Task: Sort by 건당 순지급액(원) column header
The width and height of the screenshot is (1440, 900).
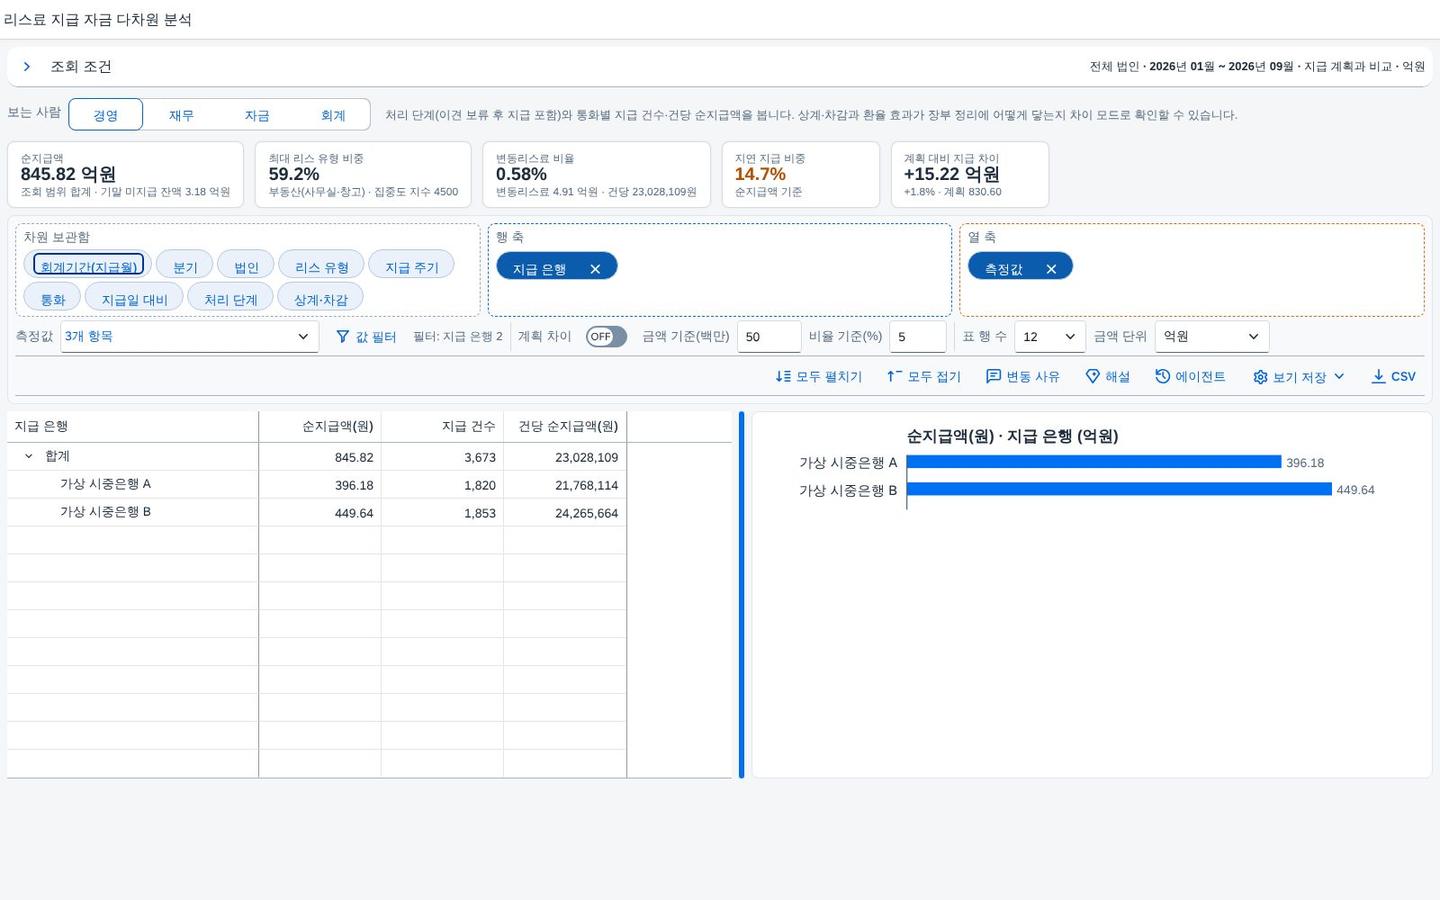Action: [x=565, y=427]
